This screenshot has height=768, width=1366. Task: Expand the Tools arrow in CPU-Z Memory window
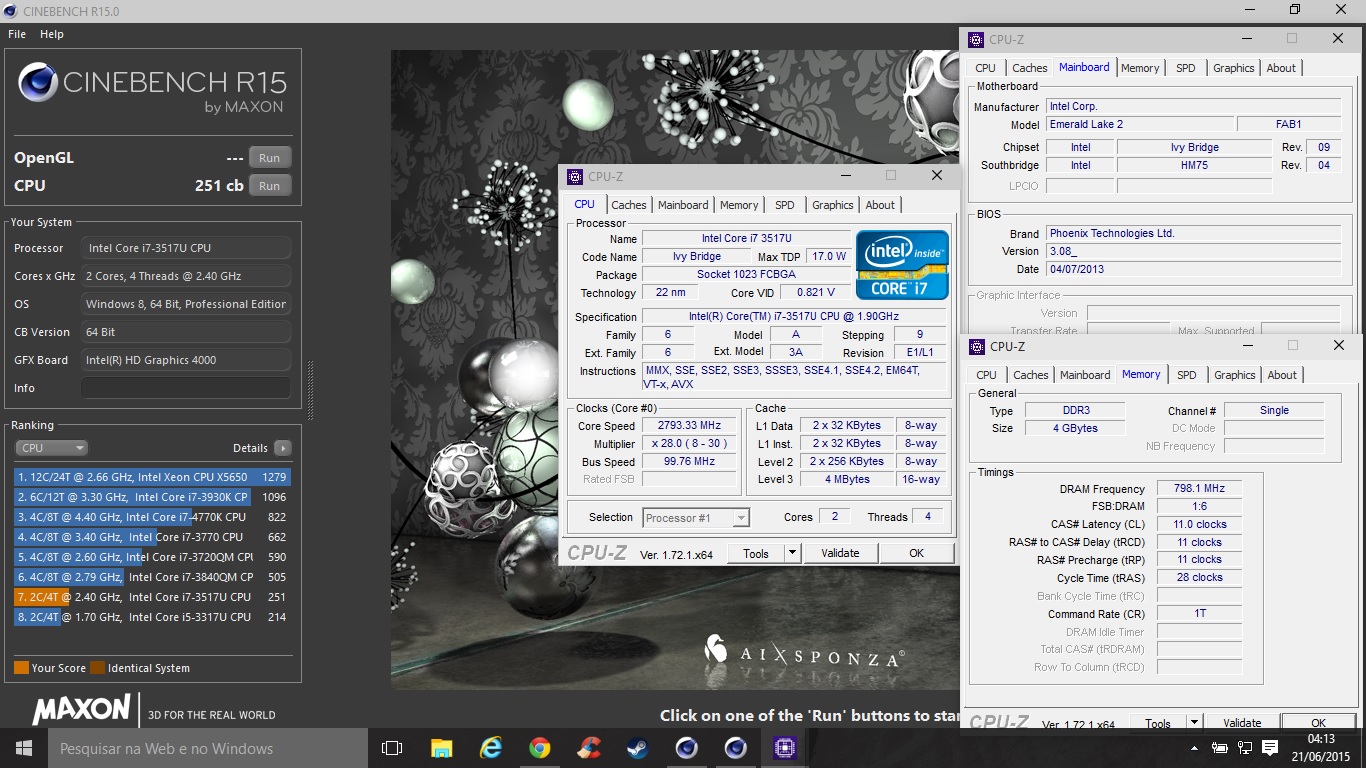click(1194, 722)
